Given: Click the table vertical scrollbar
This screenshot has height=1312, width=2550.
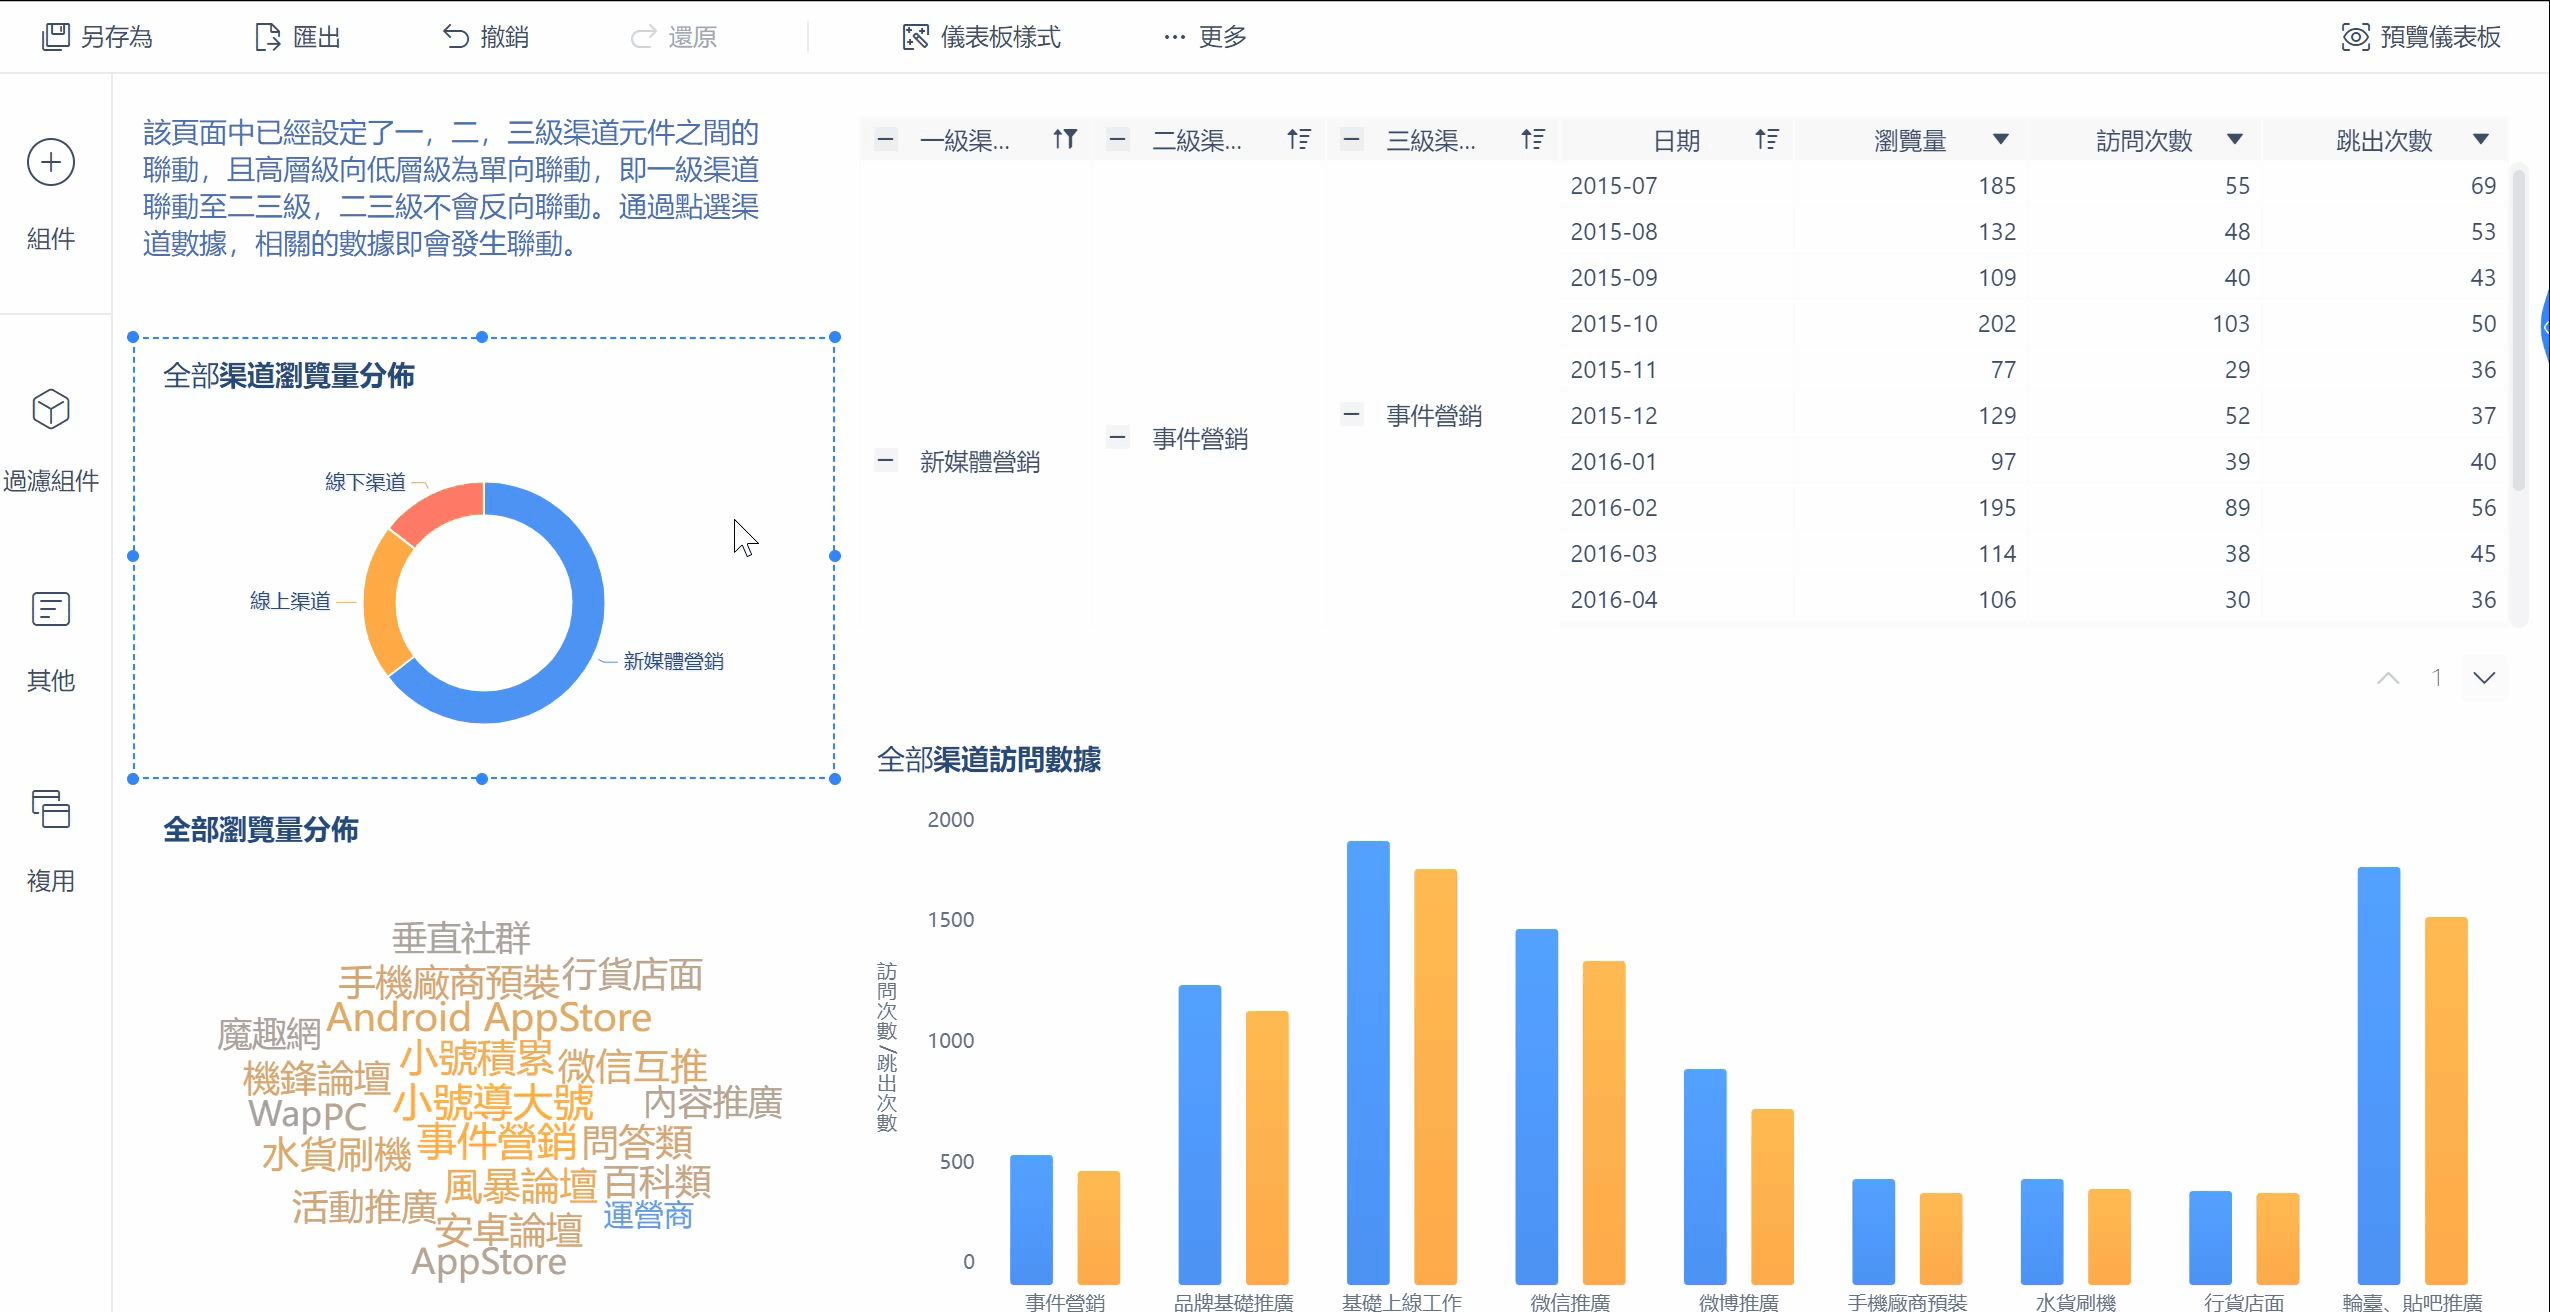Looking at the screenshot, I should click(x=2518, y=330).
